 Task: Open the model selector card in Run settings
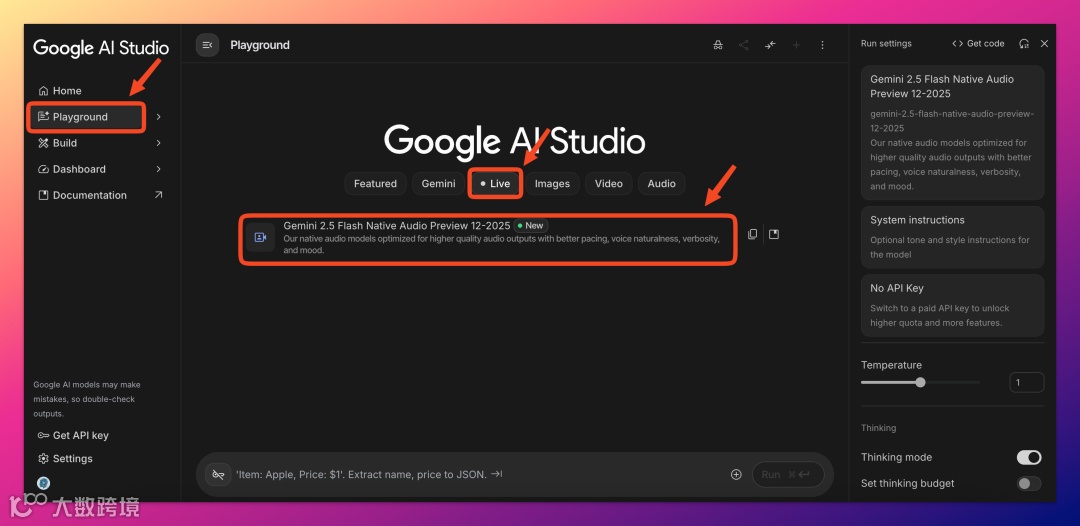[953, 133]
